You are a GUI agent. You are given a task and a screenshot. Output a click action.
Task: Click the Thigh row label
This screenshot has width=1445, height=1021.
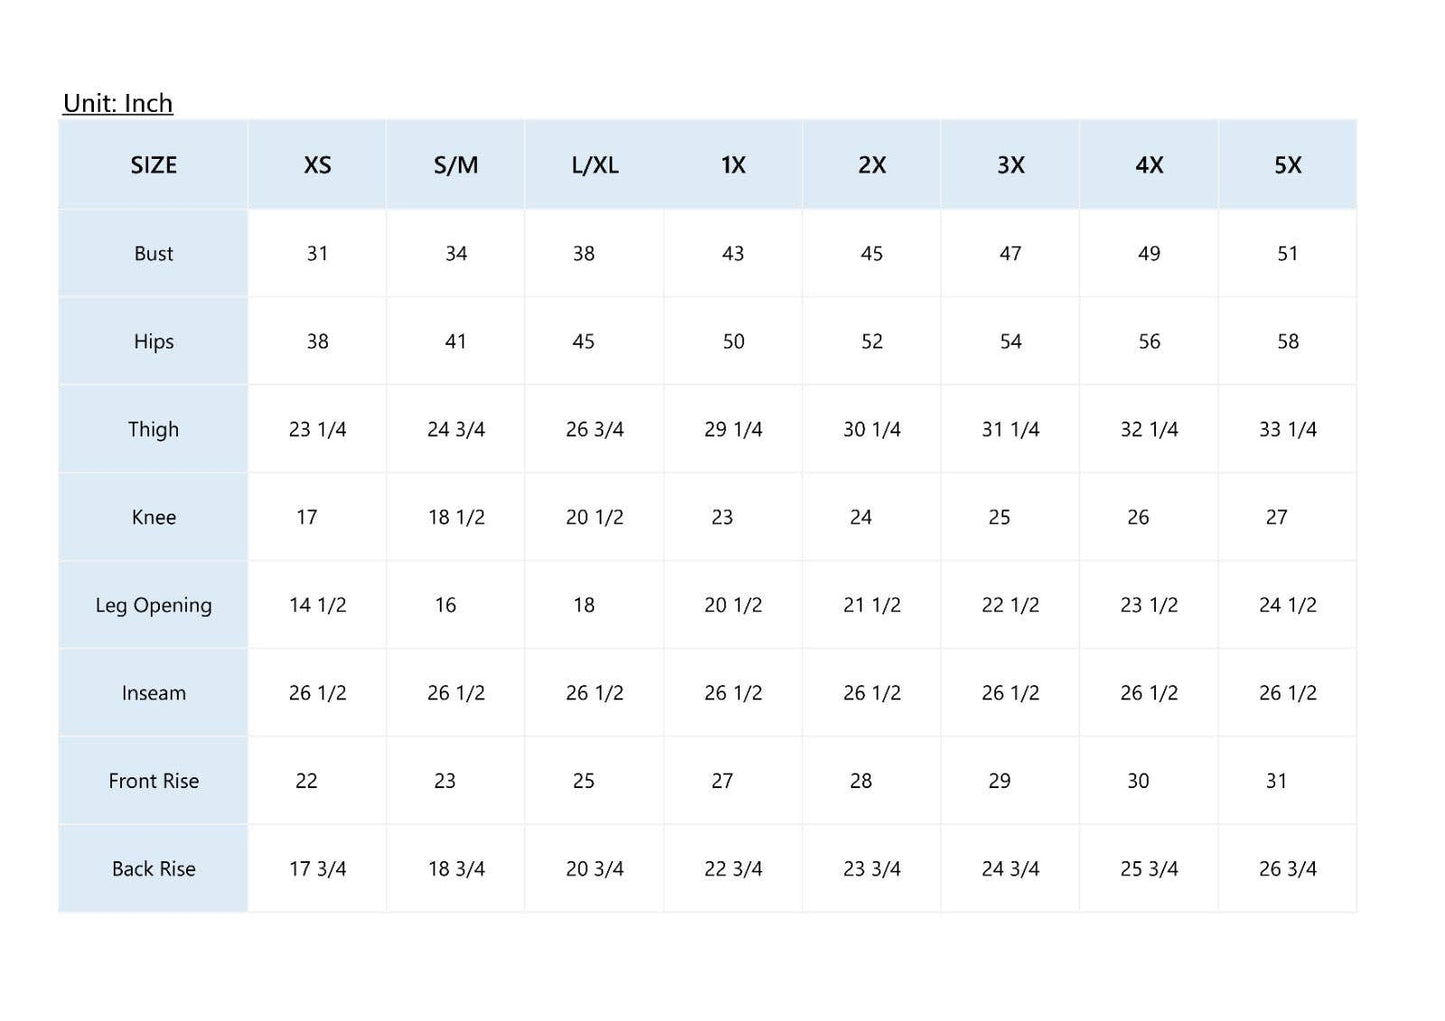[153, 430]
